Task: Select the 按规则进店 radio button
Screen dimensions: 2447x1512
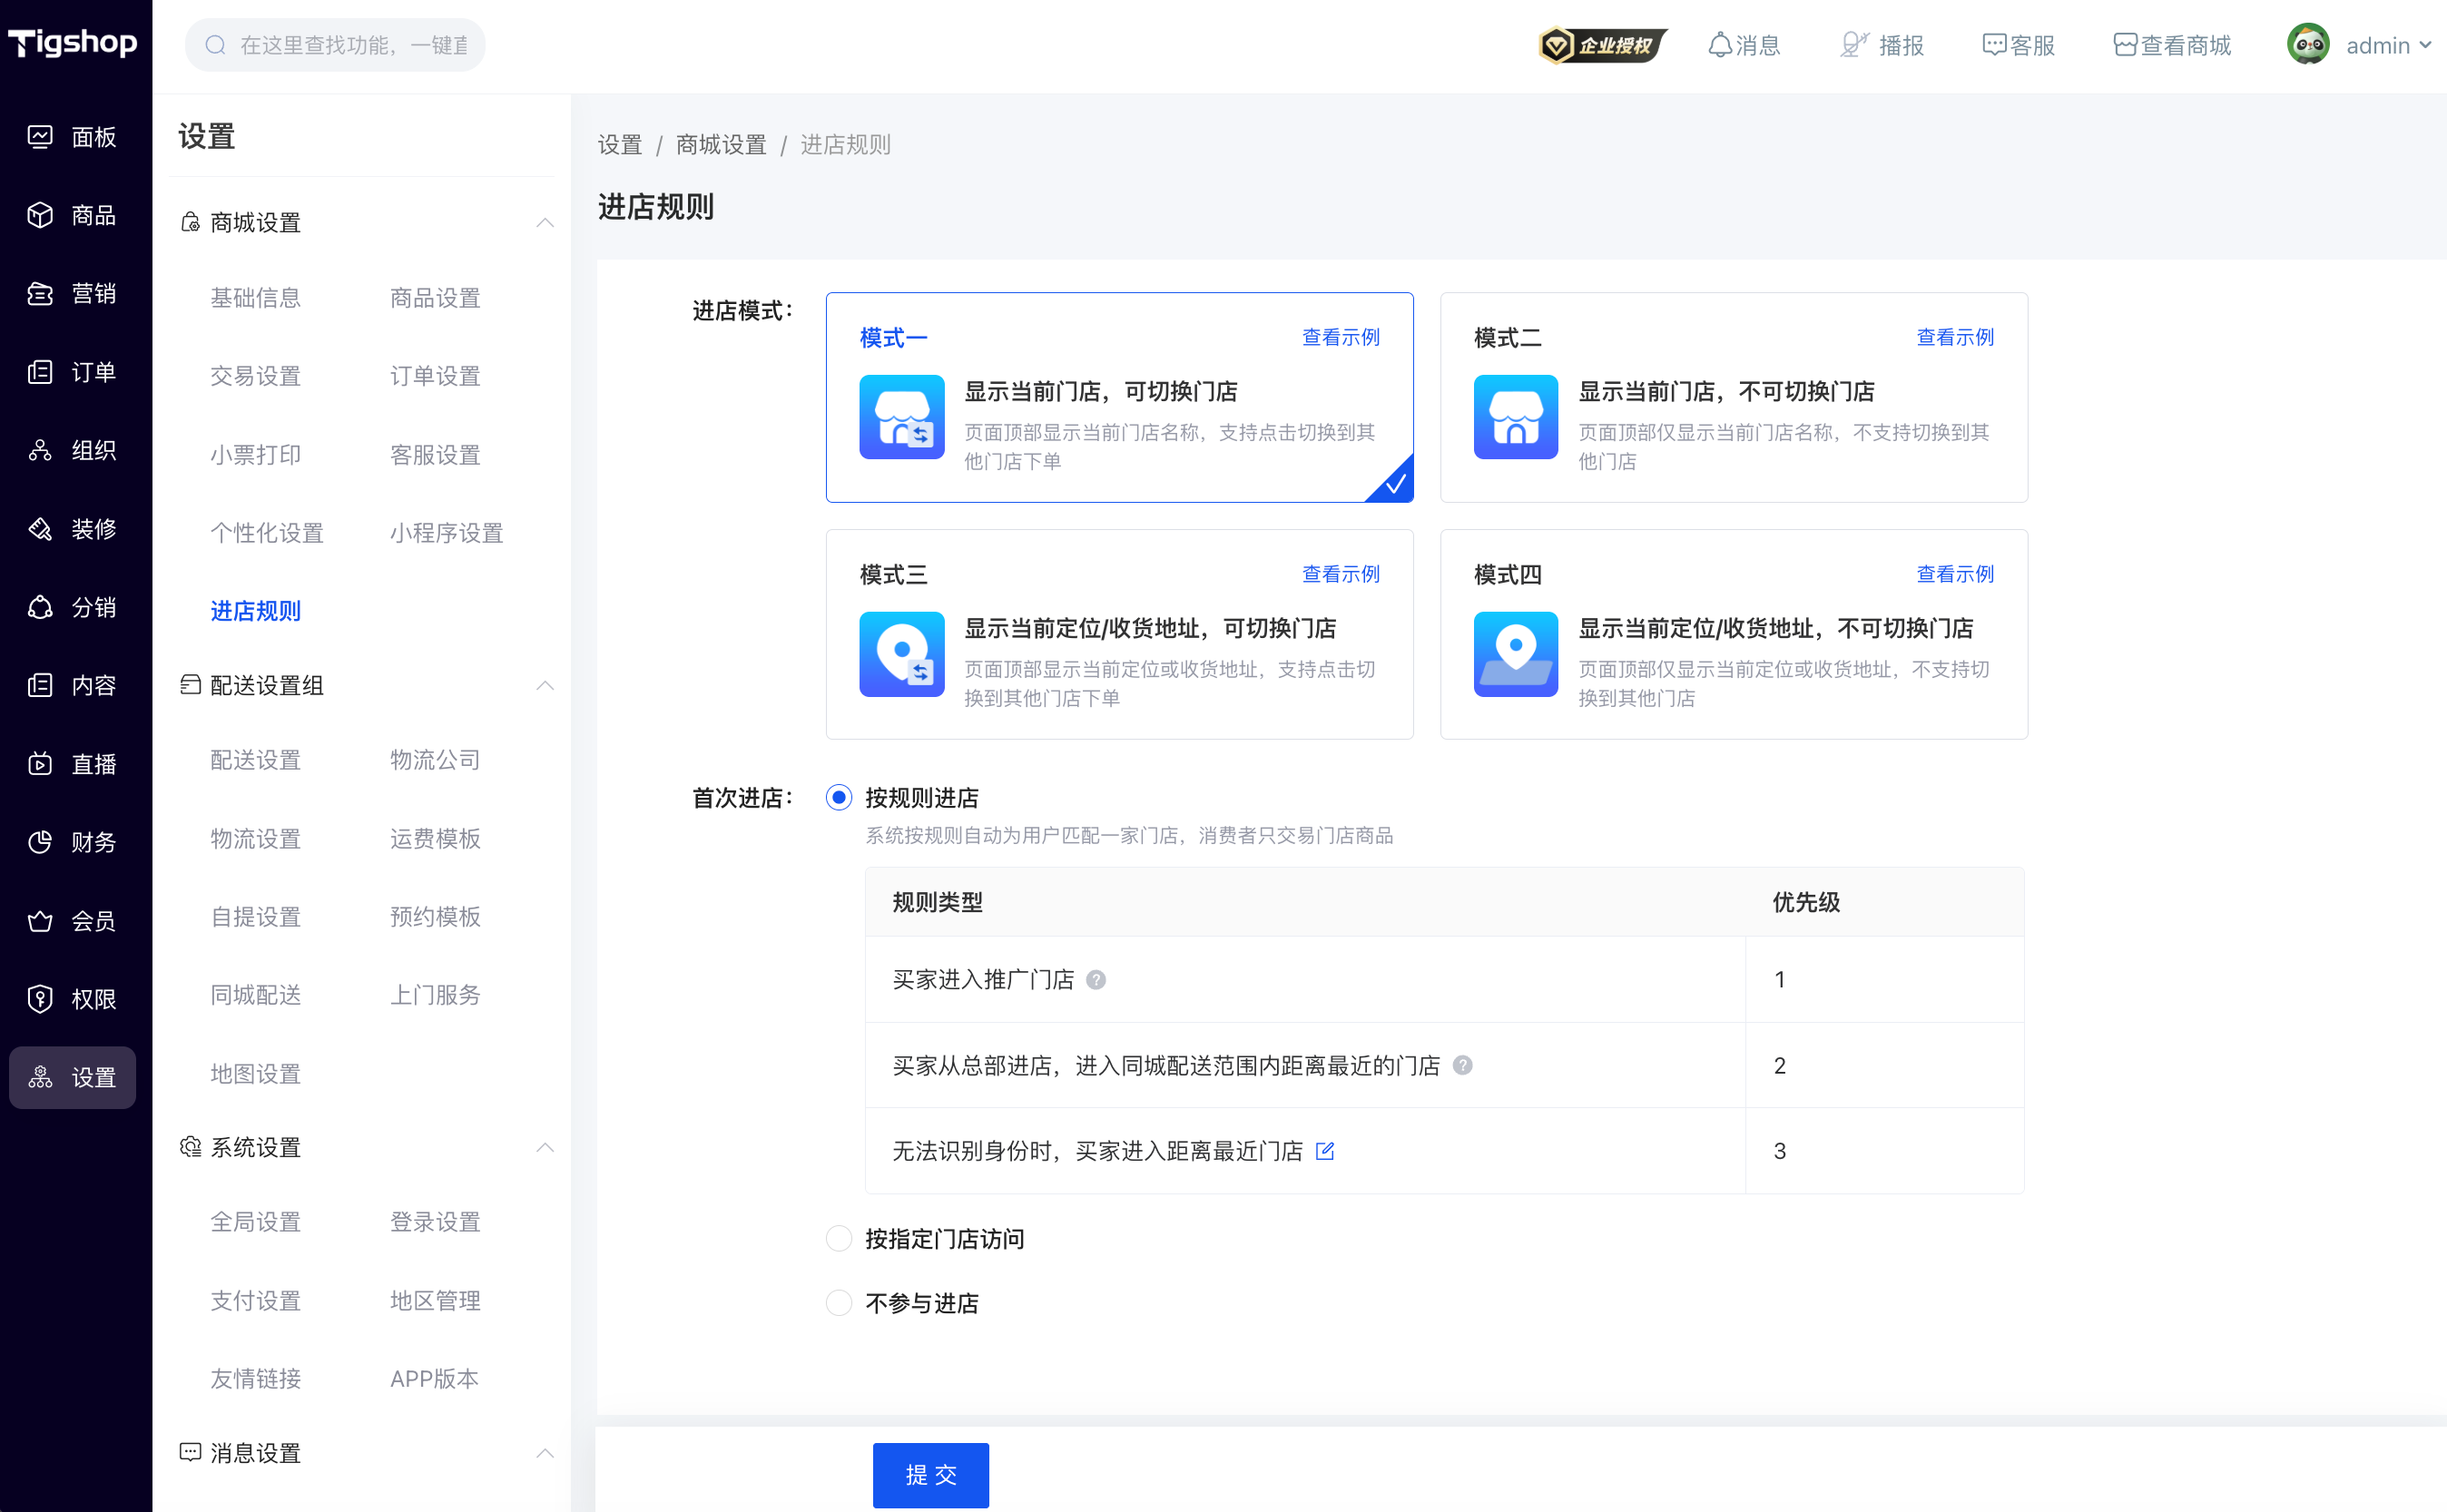Action: pos(839,797)
